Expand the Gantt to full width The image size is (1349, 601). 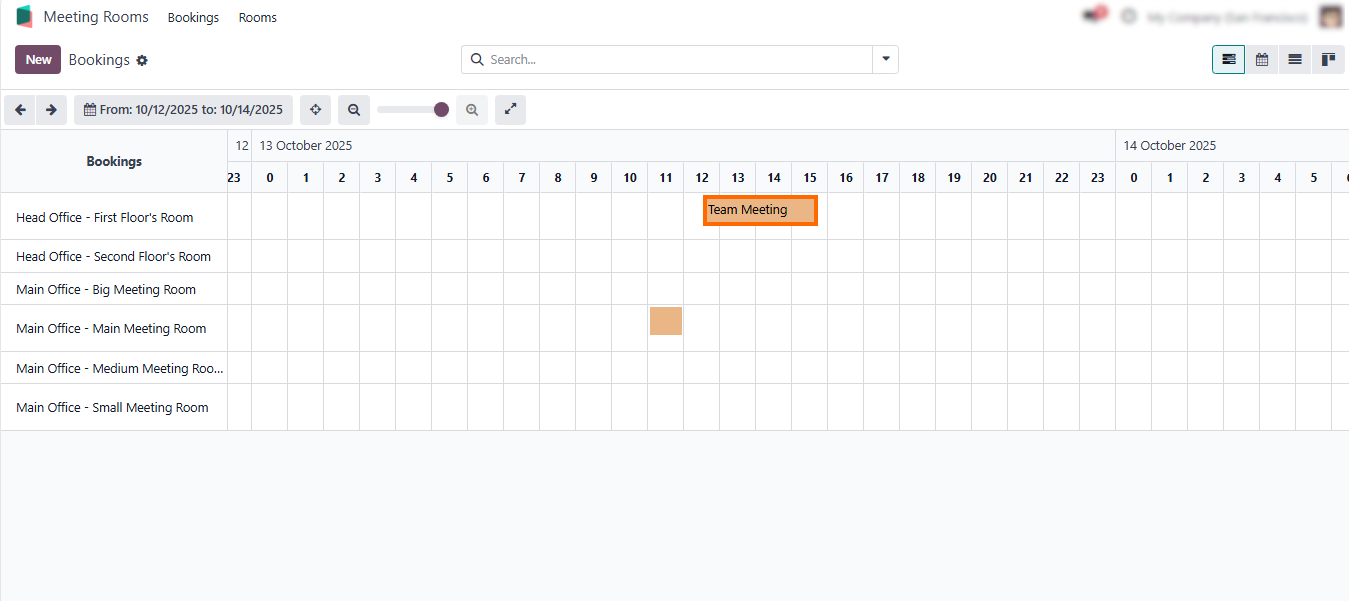click(510, 110)
